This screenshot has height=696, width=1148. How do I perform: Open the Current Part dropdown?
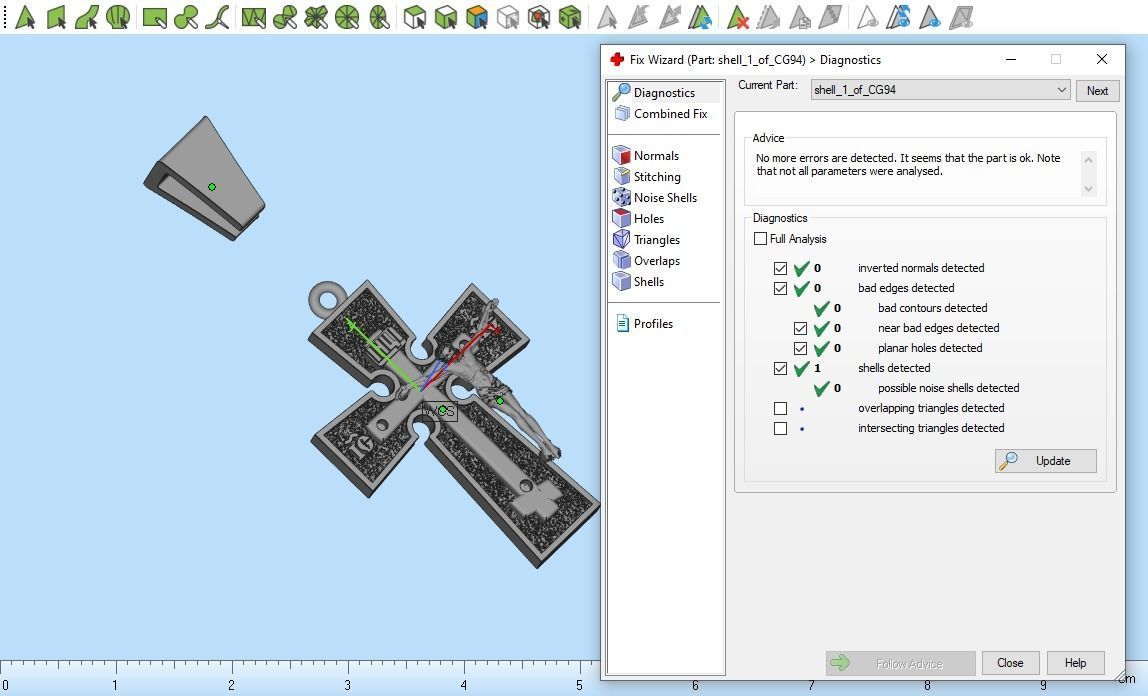(x=940, y=90)
